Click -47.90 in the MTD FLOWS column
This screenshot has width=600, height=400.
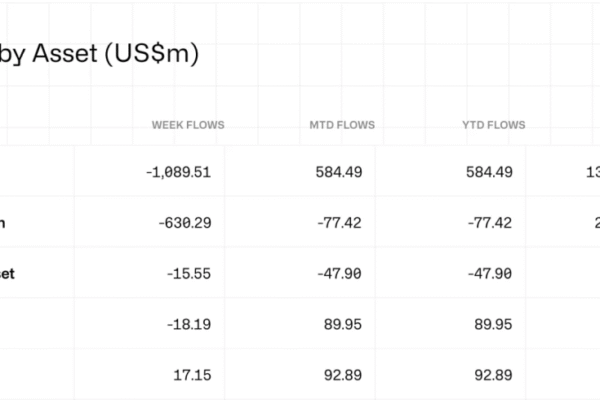click(x=340, y=273)
